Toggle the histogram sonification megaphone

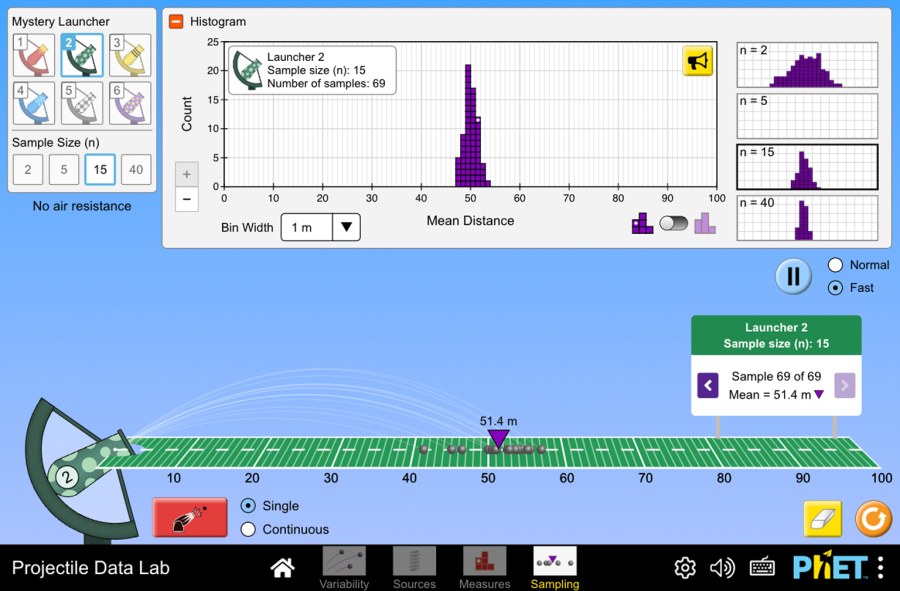point(697,61)
